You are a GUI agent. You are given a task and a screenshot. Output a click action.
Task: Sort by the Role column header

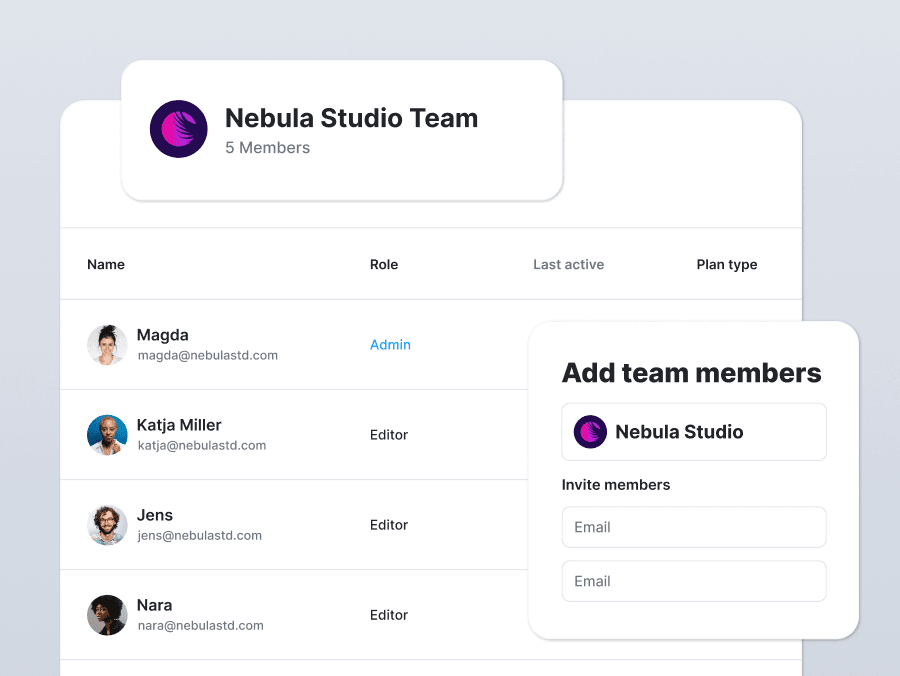[384, 265]
